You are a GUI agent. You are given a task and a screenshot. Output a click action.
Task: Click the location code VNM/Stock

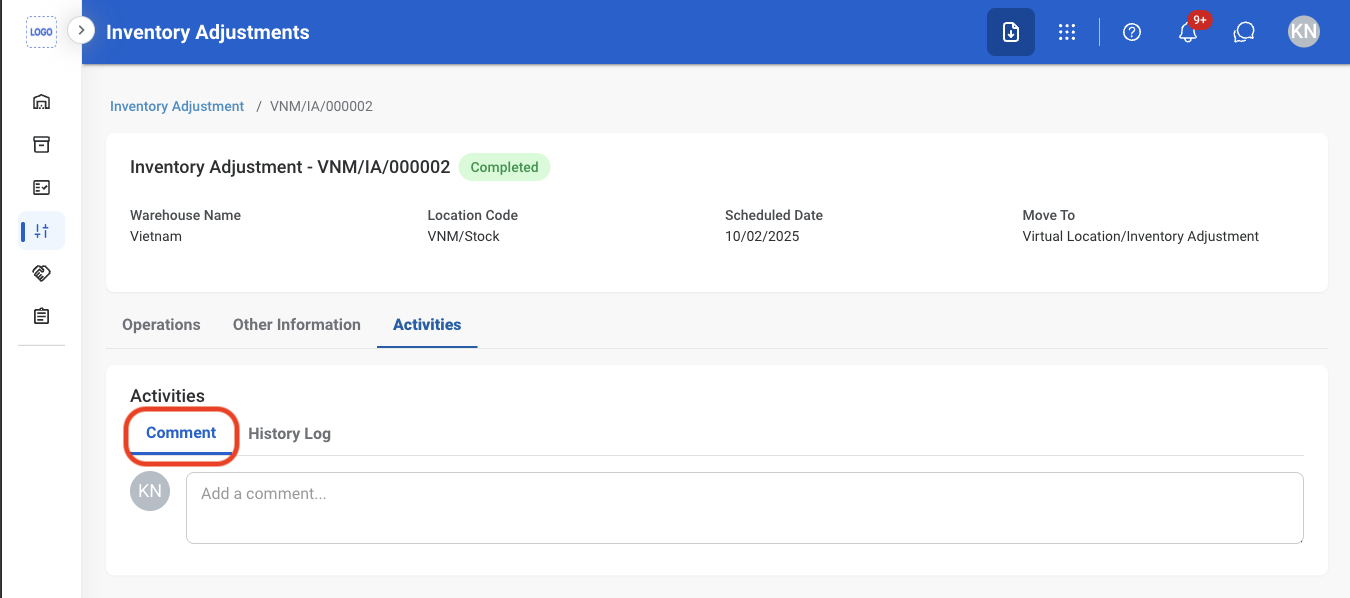(463, 237)
